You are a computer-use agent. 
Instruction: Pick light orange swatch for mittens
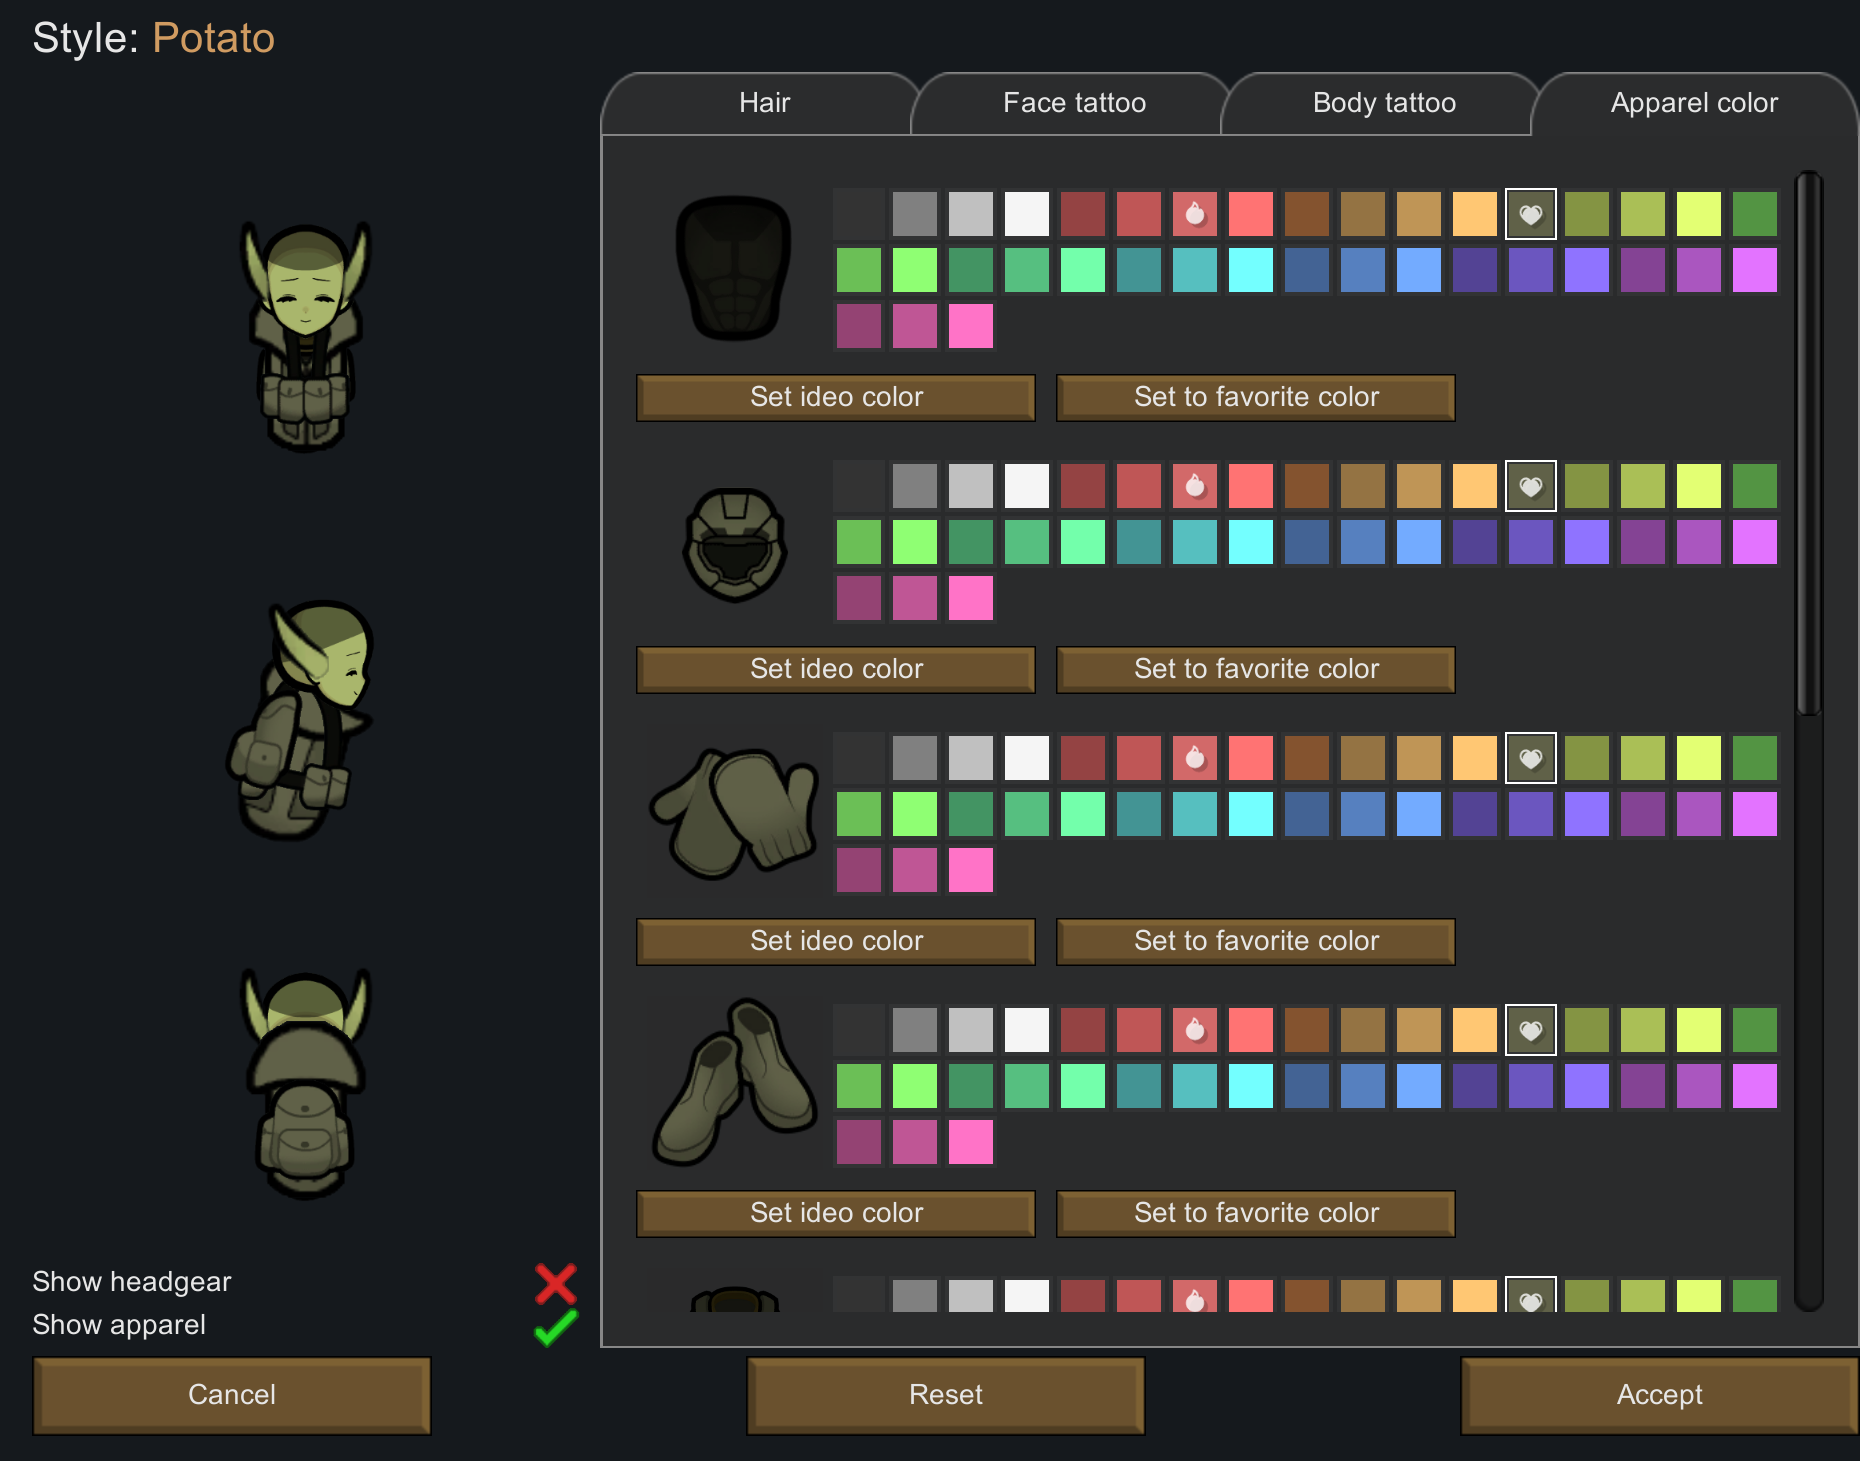point(1475,758)
